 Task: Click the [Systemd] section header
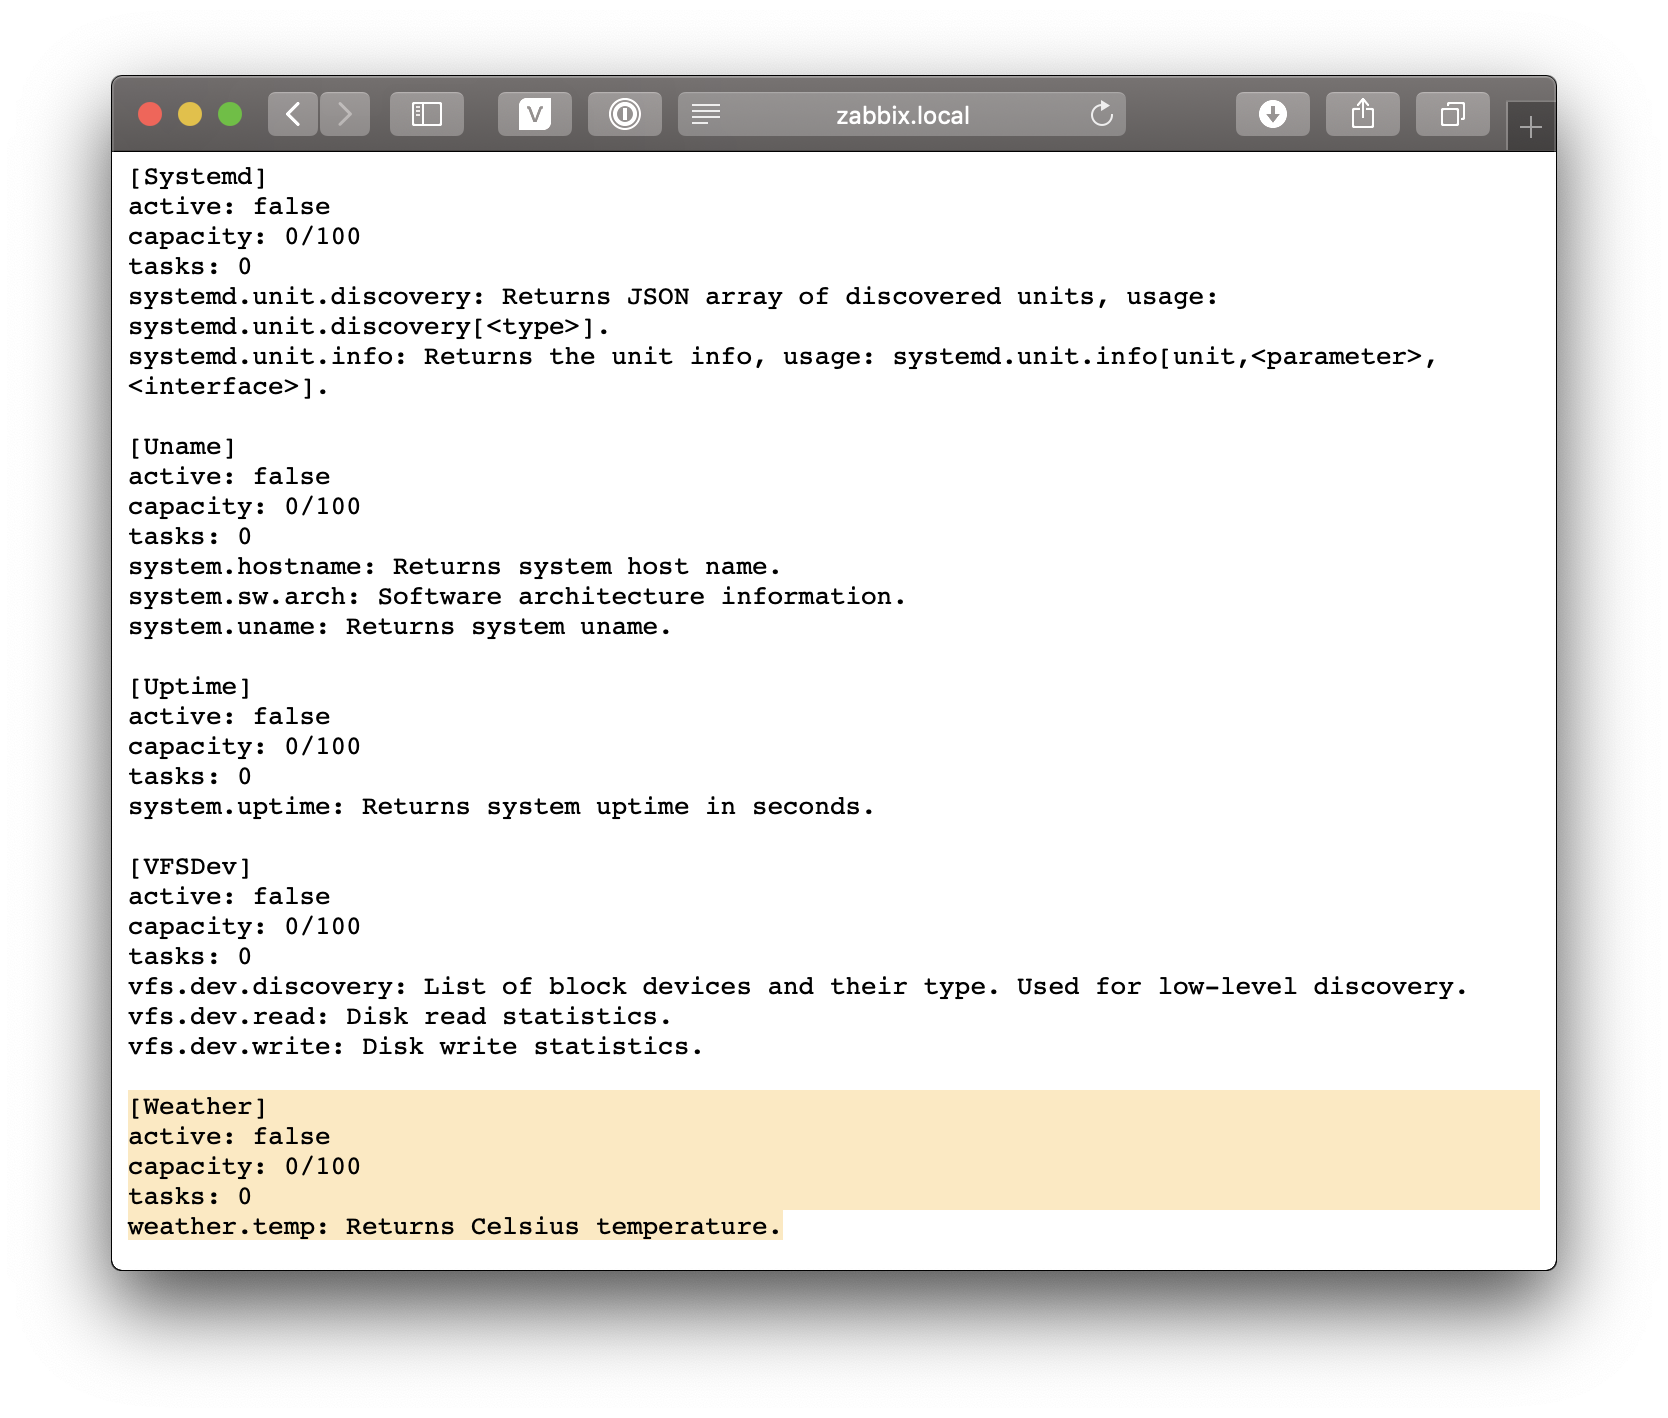click(x=198, y=177)
